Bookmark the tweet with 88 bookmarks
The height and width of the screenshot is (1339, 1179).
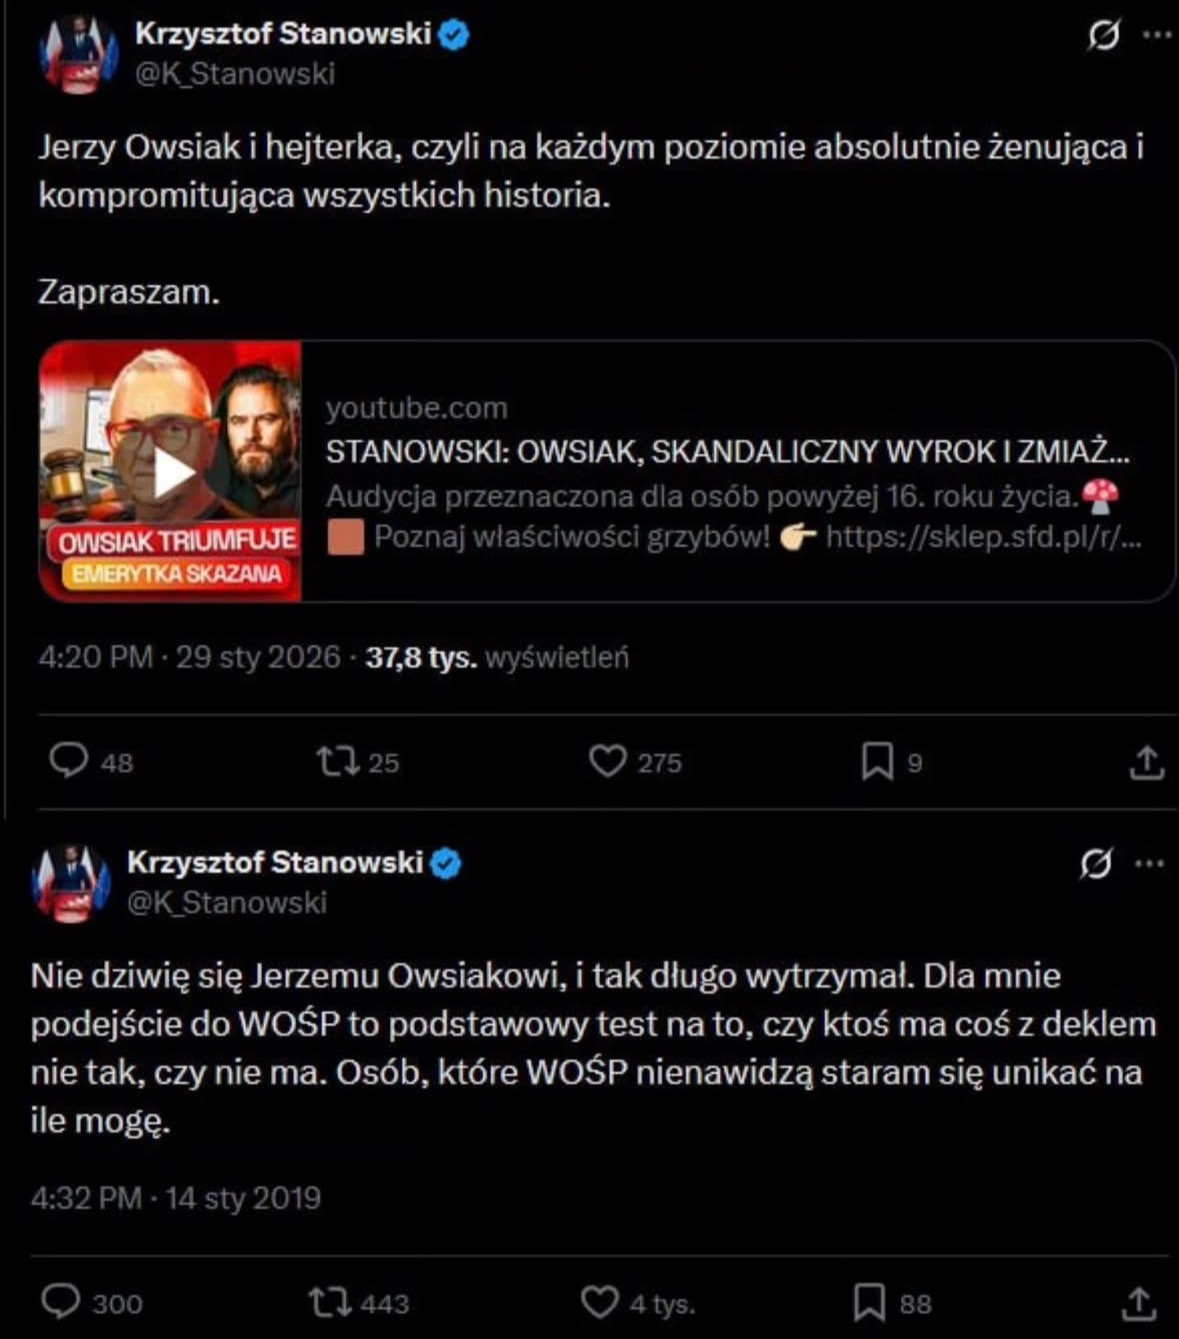[x=869, y=1302]
